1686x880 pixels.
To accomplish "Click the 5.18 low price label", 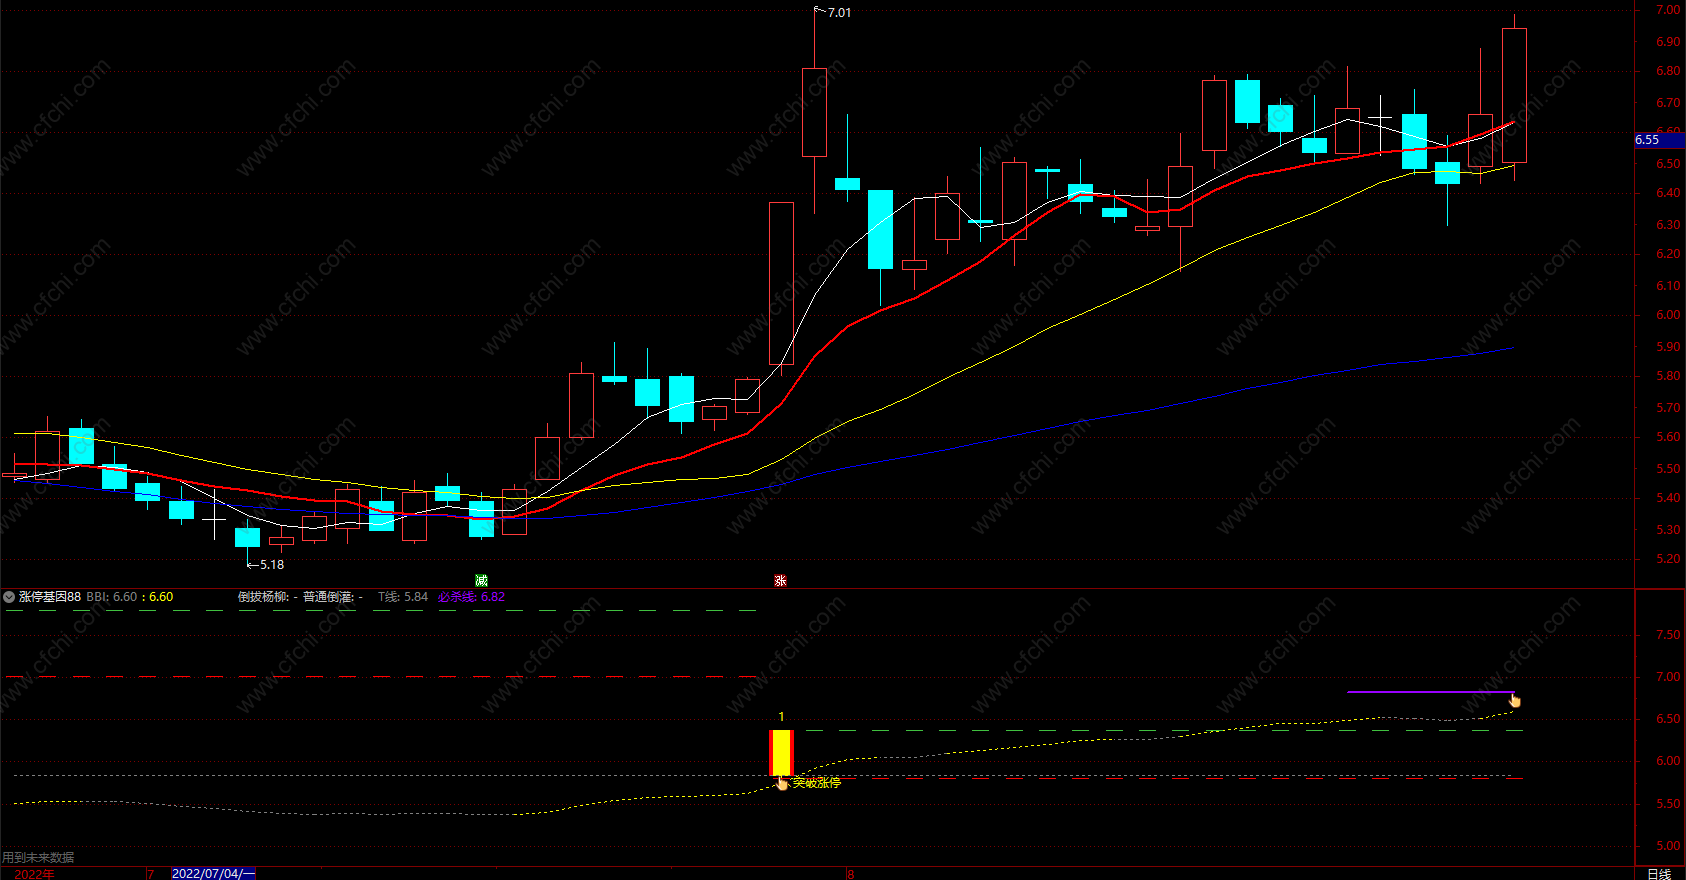I will pyautogui.click(x=272, y=565).
